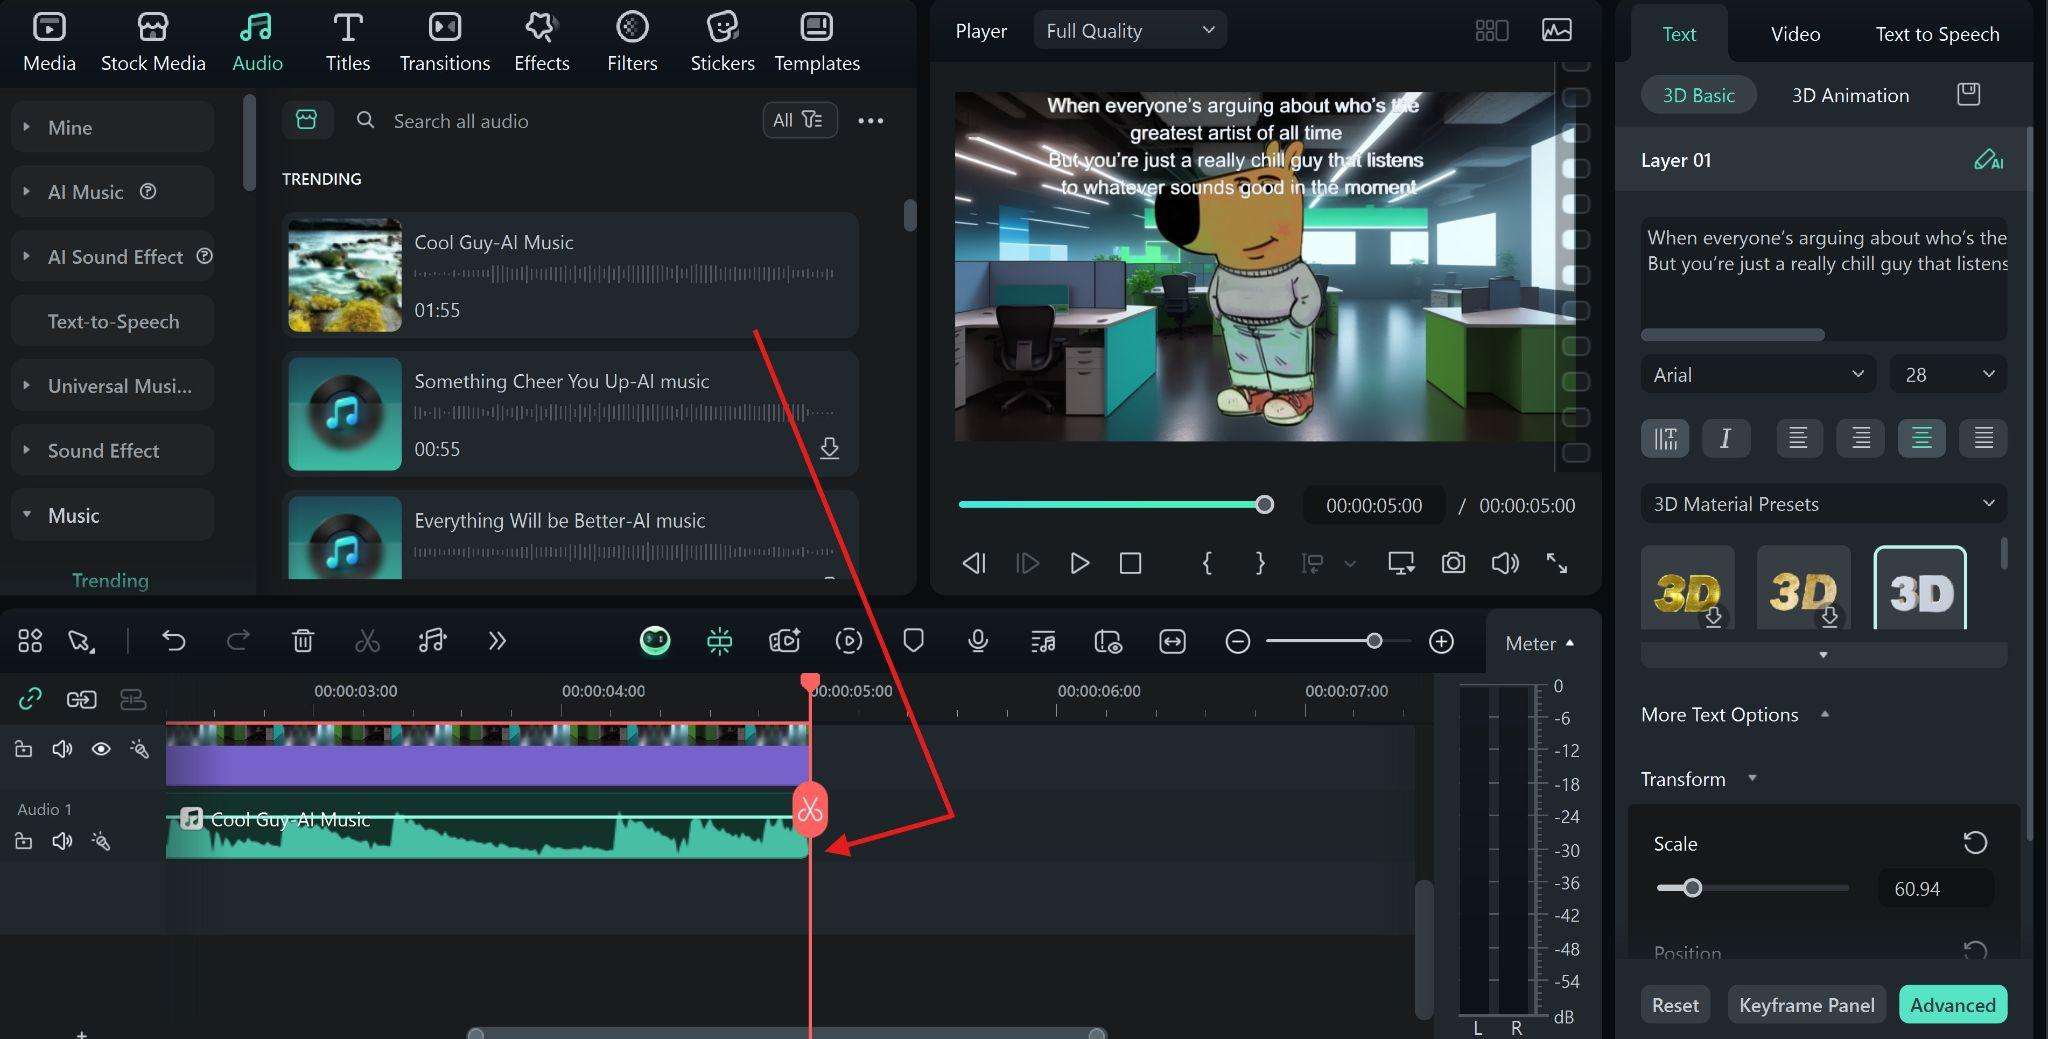Step to previous frame

pos(974,563)
